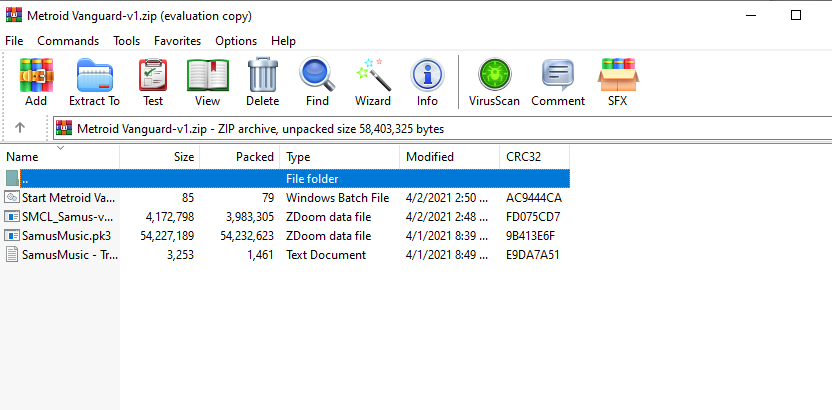832x410 pixels.
Task: Click the size value 4,172,798
Action: pyautogui.click(x=169, y=217)
